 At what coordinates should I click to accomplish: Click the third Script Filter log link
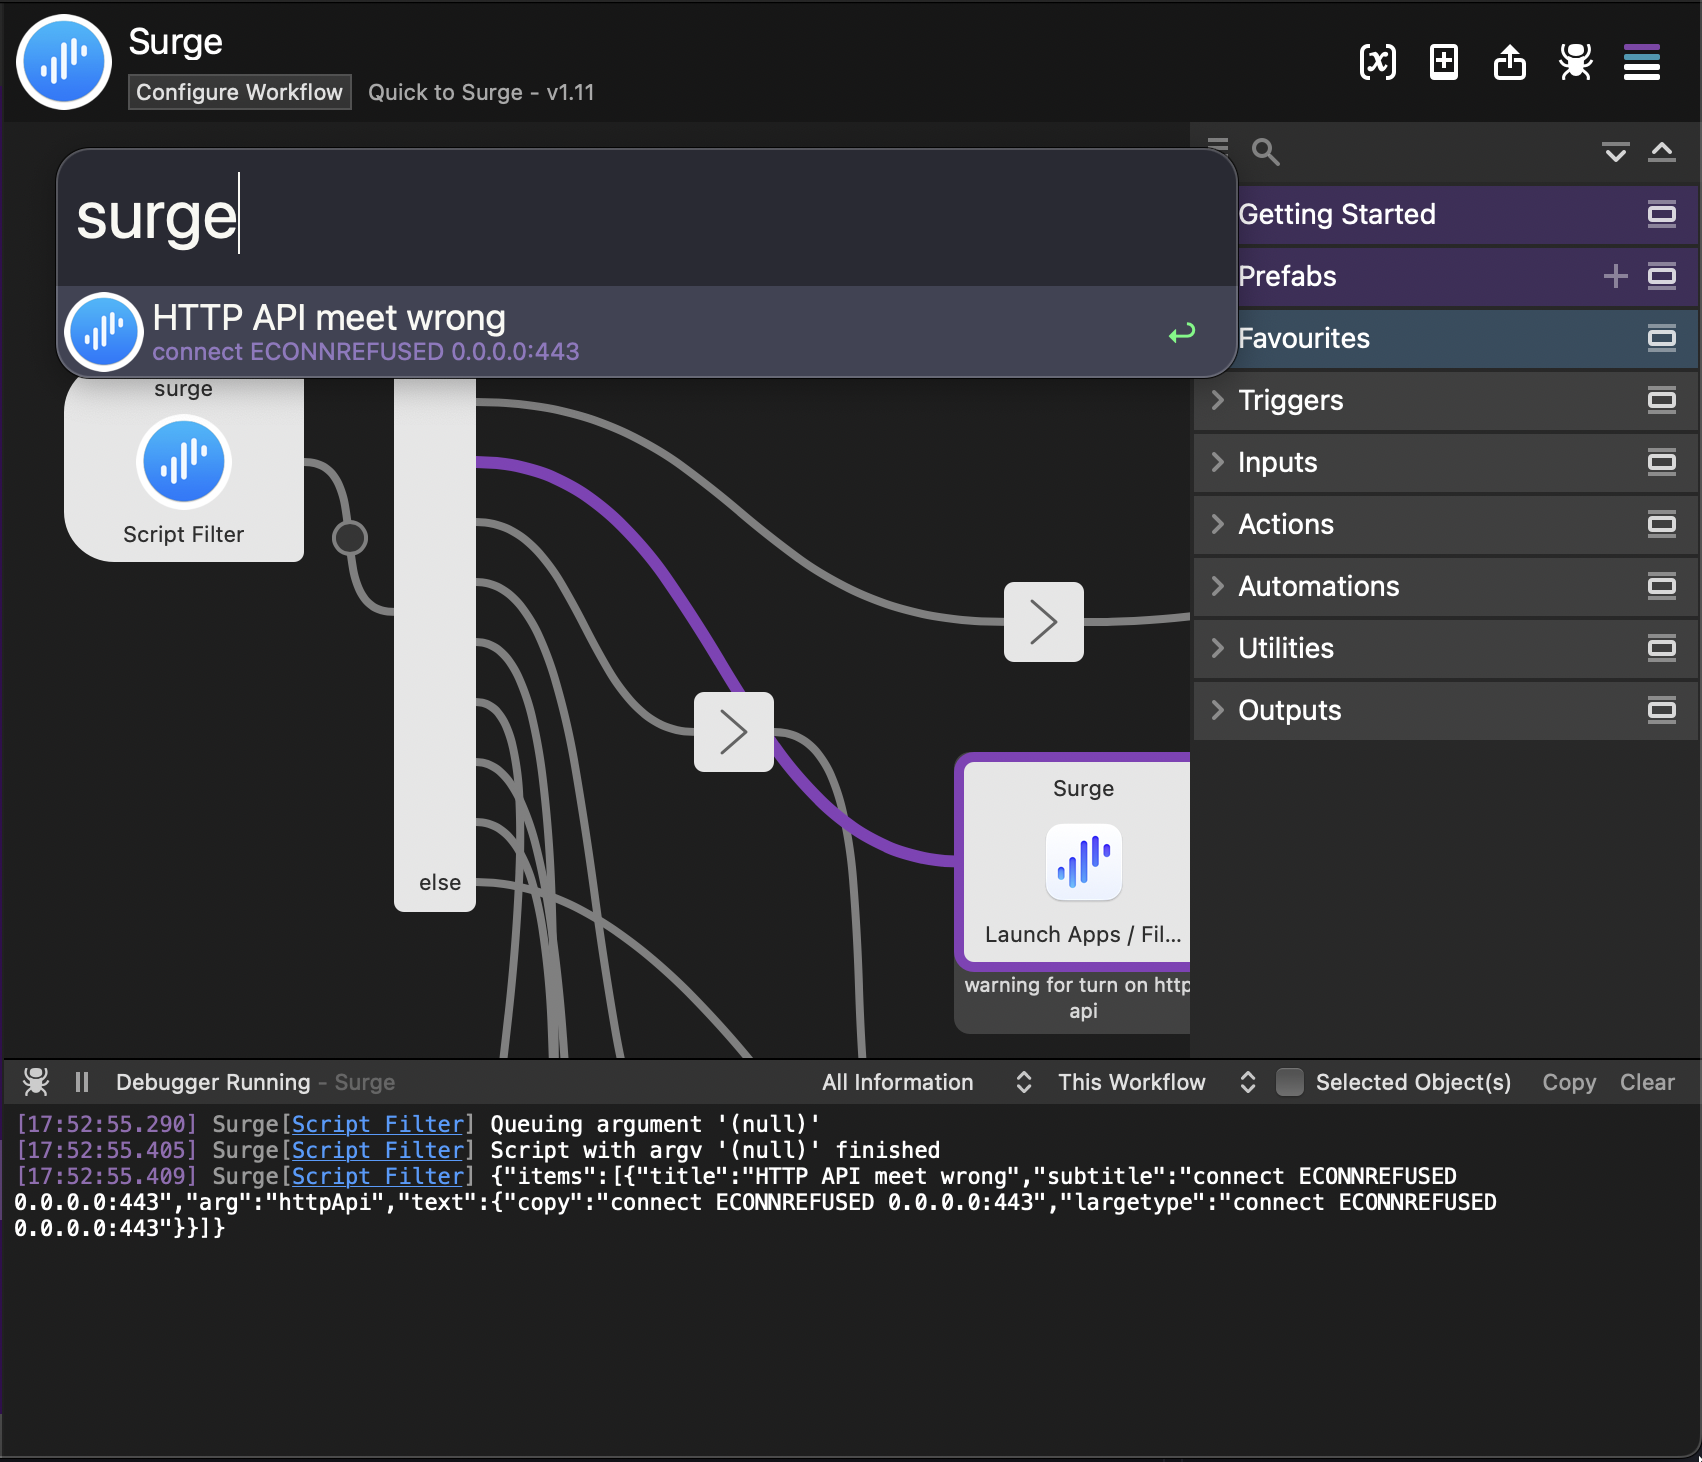tap(378, 1176)
